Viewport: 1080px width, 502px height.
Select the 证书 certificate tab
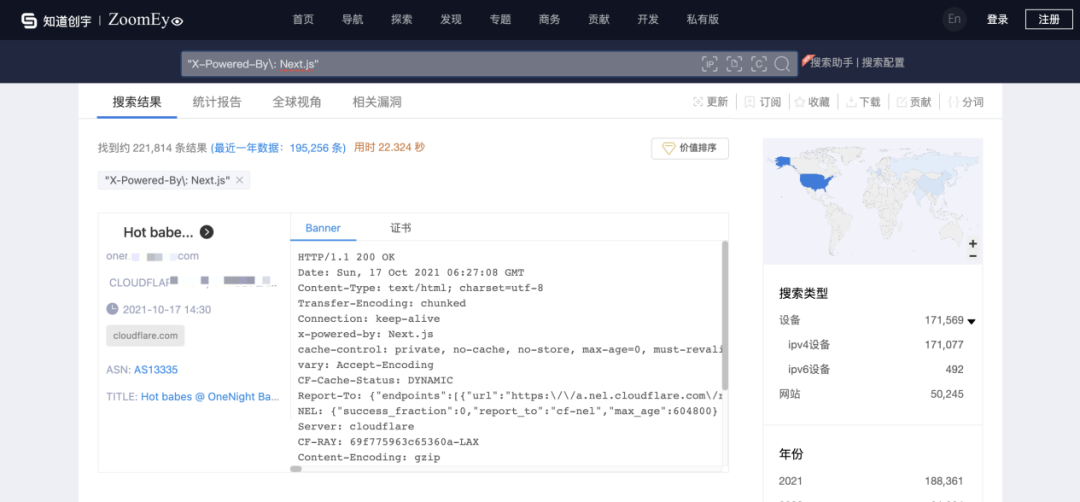401,228
